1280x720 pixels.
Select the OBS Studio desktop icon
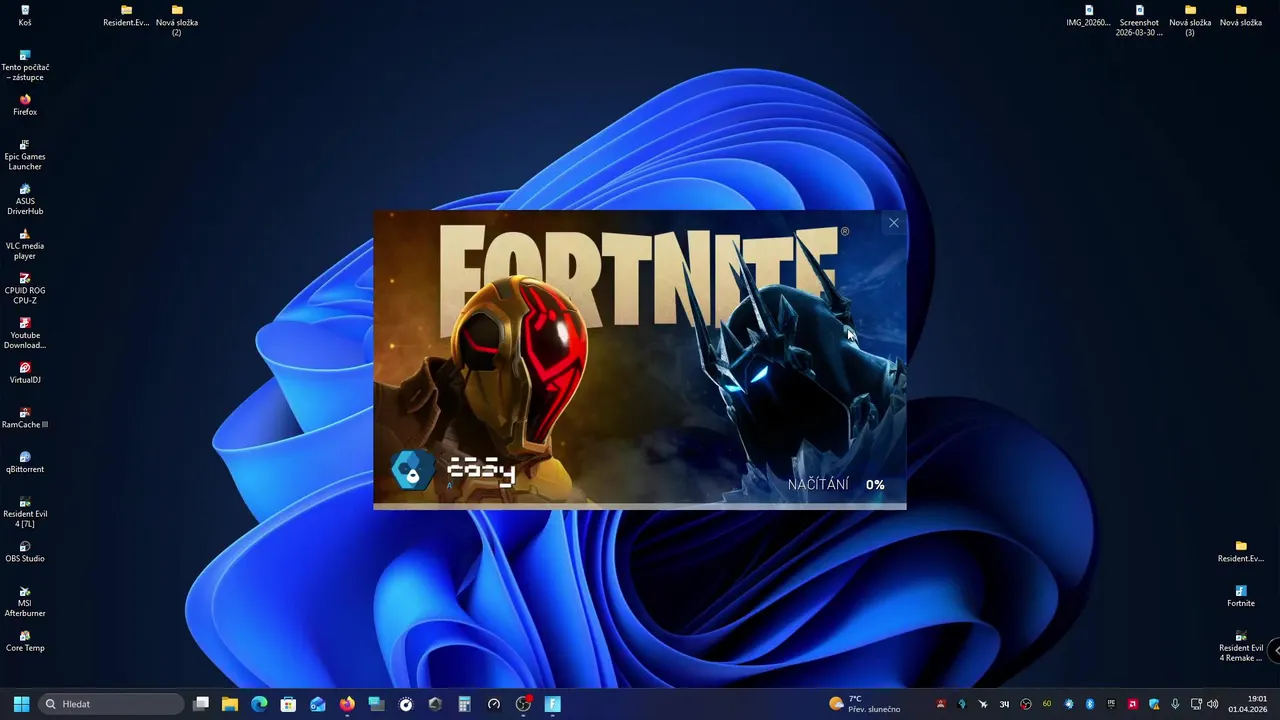pos(25,552)
